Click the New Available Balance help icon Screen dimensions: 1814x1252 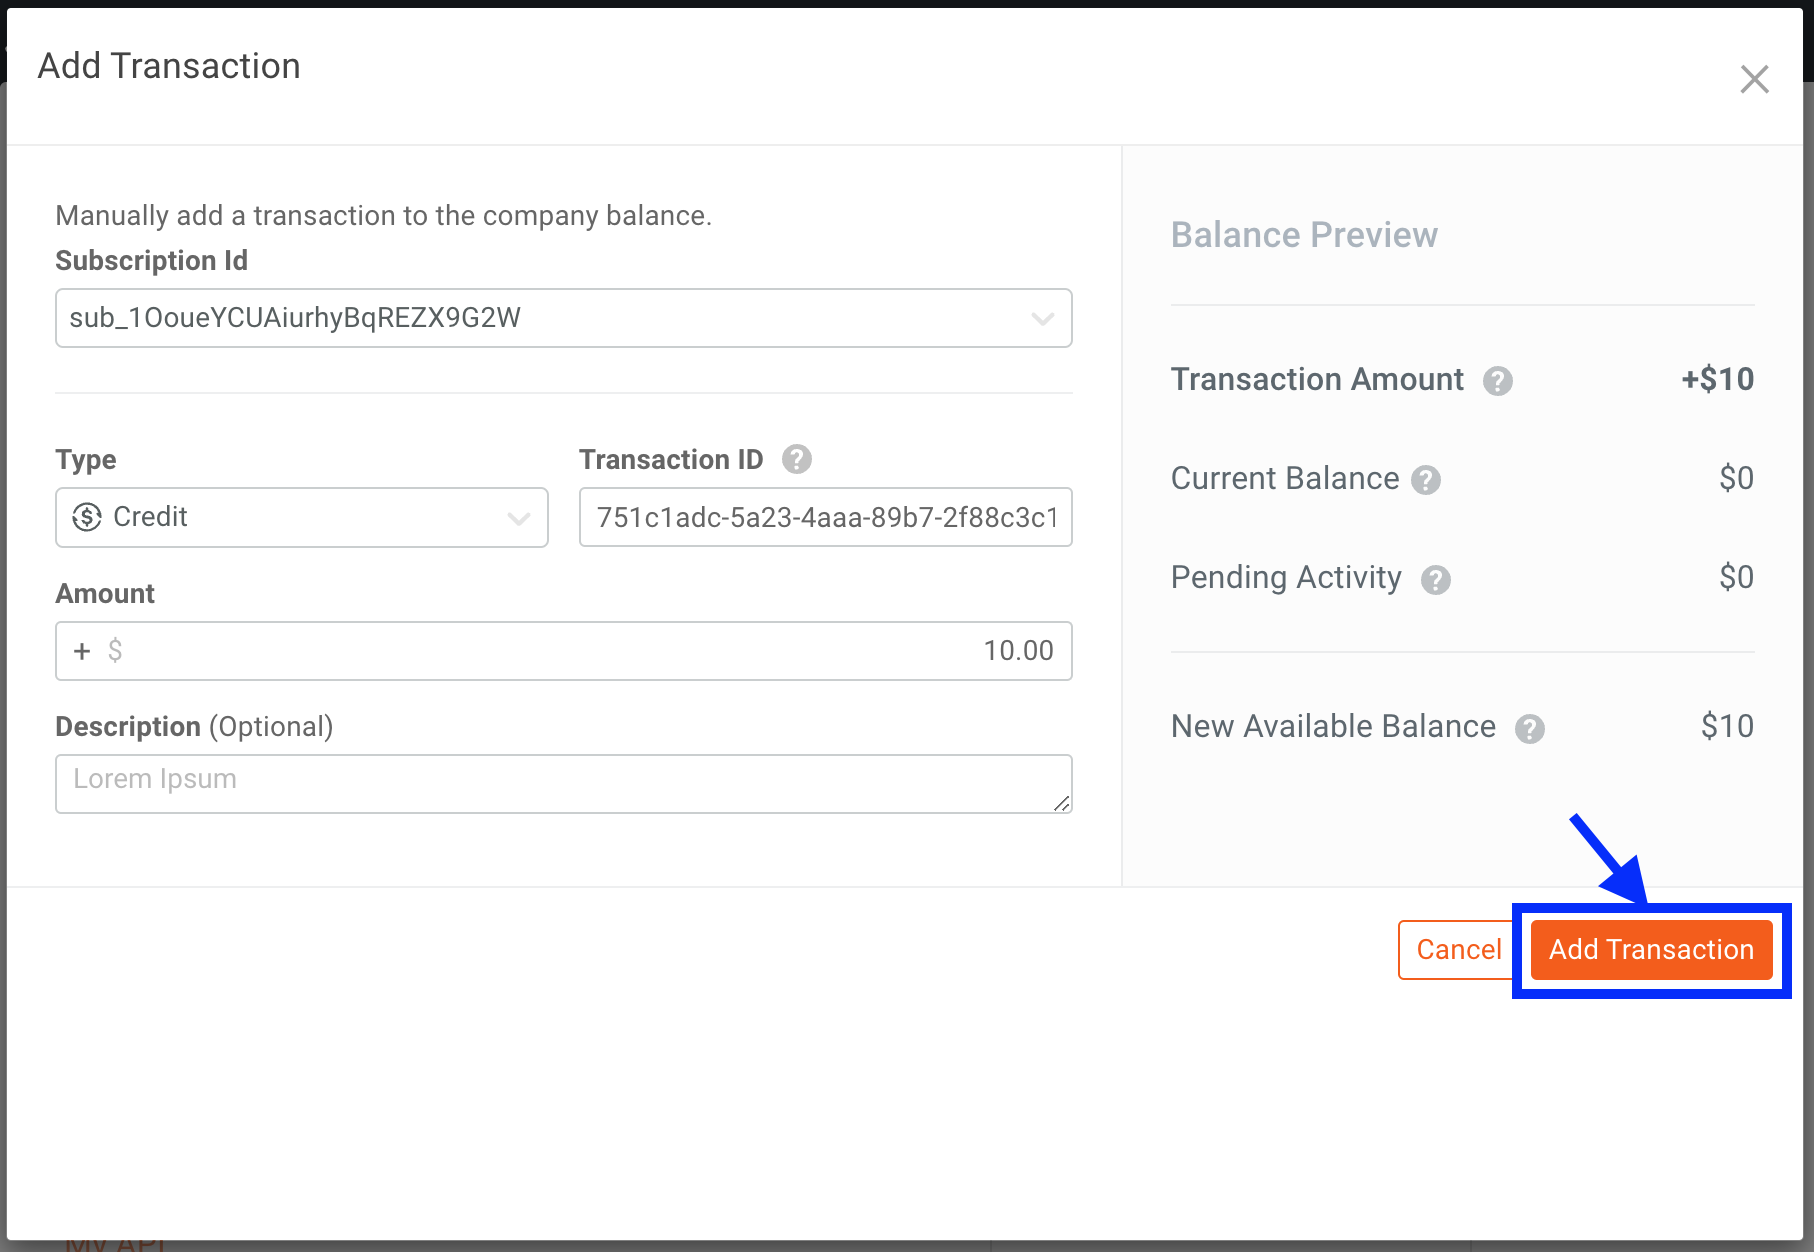1529,728
